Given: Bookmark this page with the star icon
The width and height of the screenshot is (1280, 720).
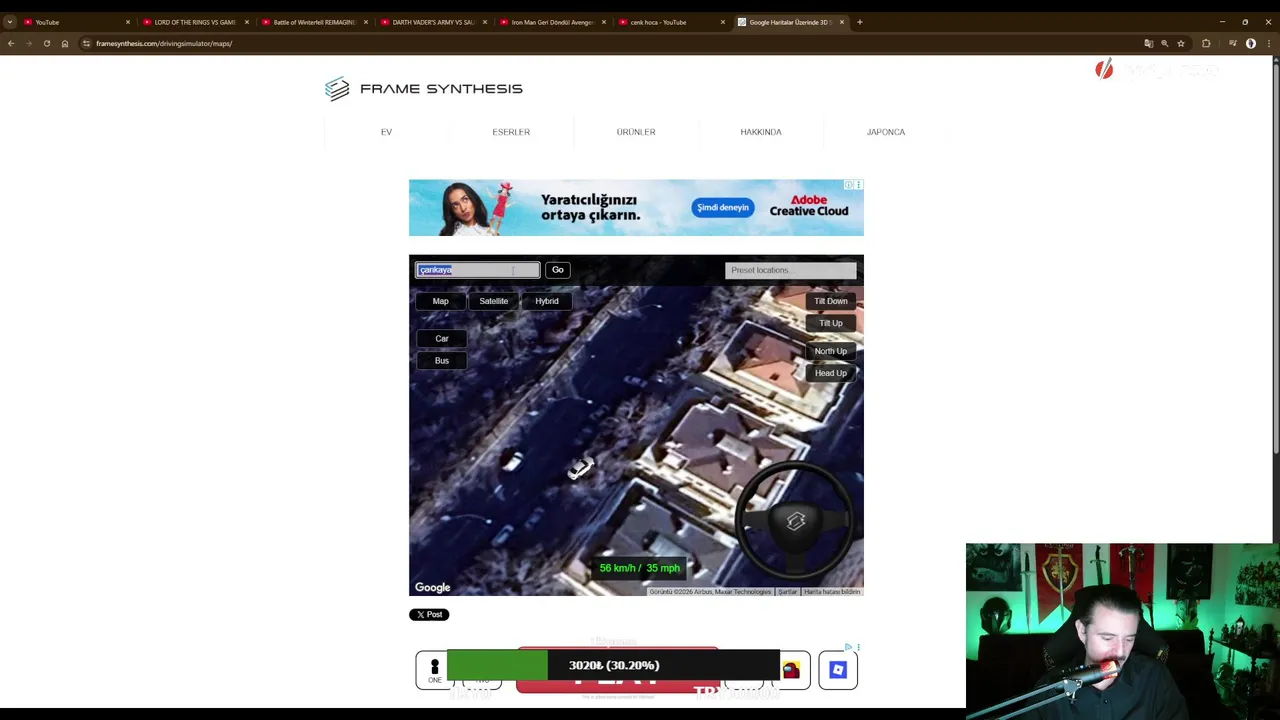Looking at the screenshot, I should (x=1181, y=43).
